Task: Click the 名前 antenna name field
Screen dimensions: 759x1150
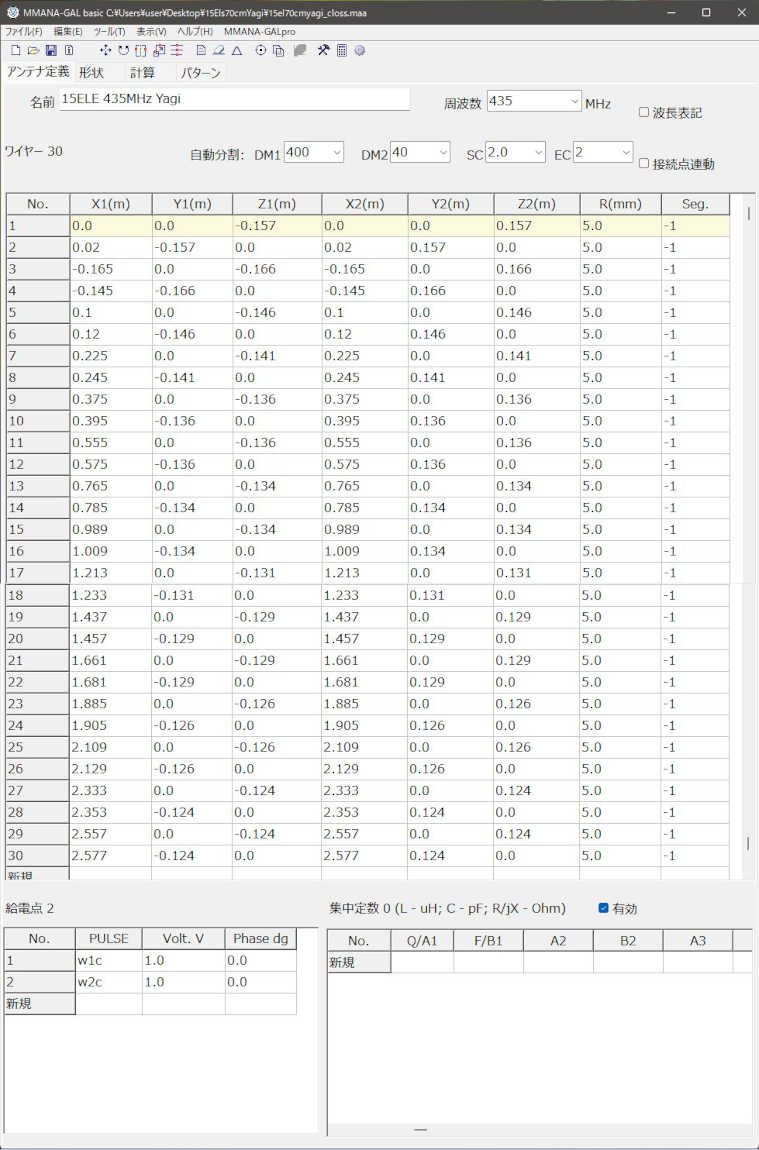Action: click(x=234, y=99)
